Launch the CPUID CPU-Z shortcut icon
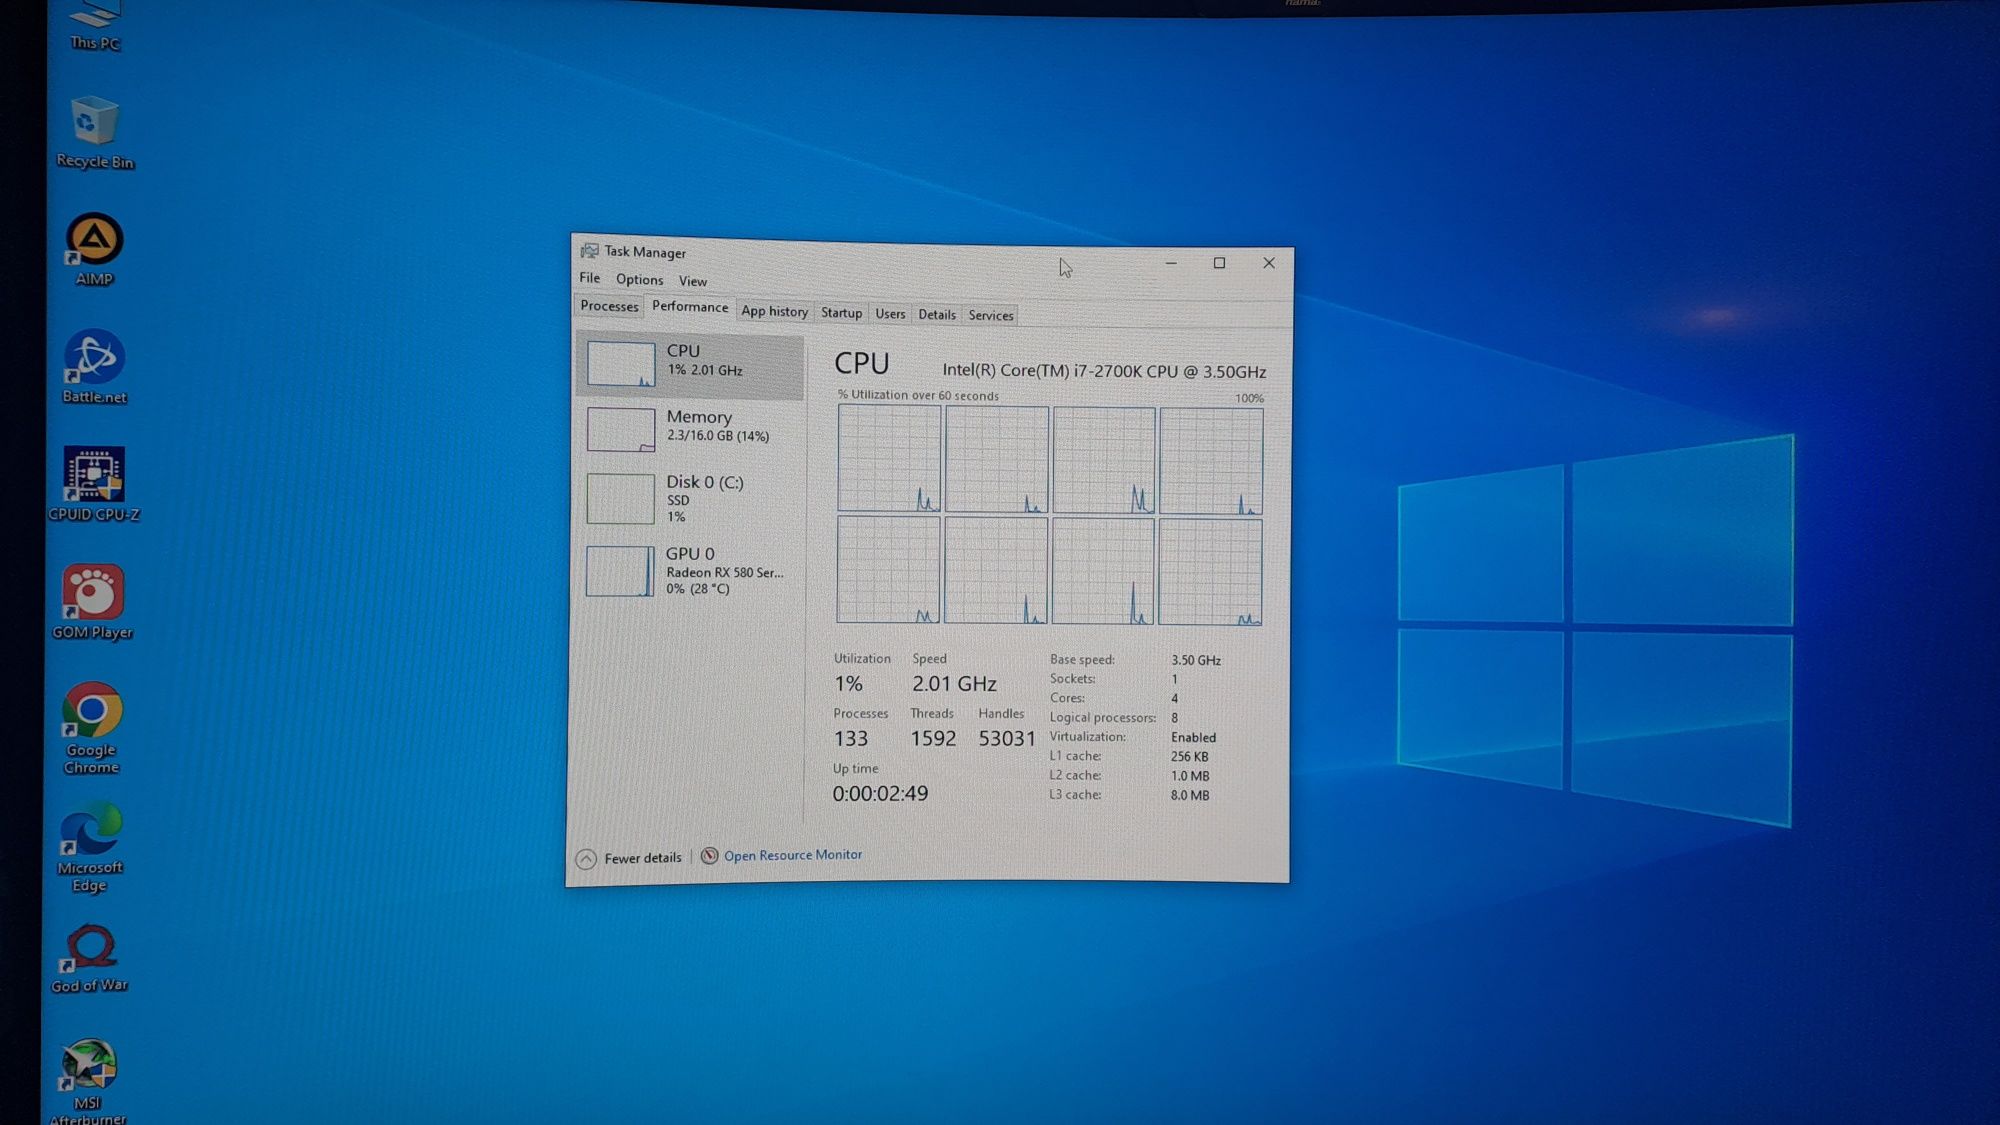 [x=94, y=474]
